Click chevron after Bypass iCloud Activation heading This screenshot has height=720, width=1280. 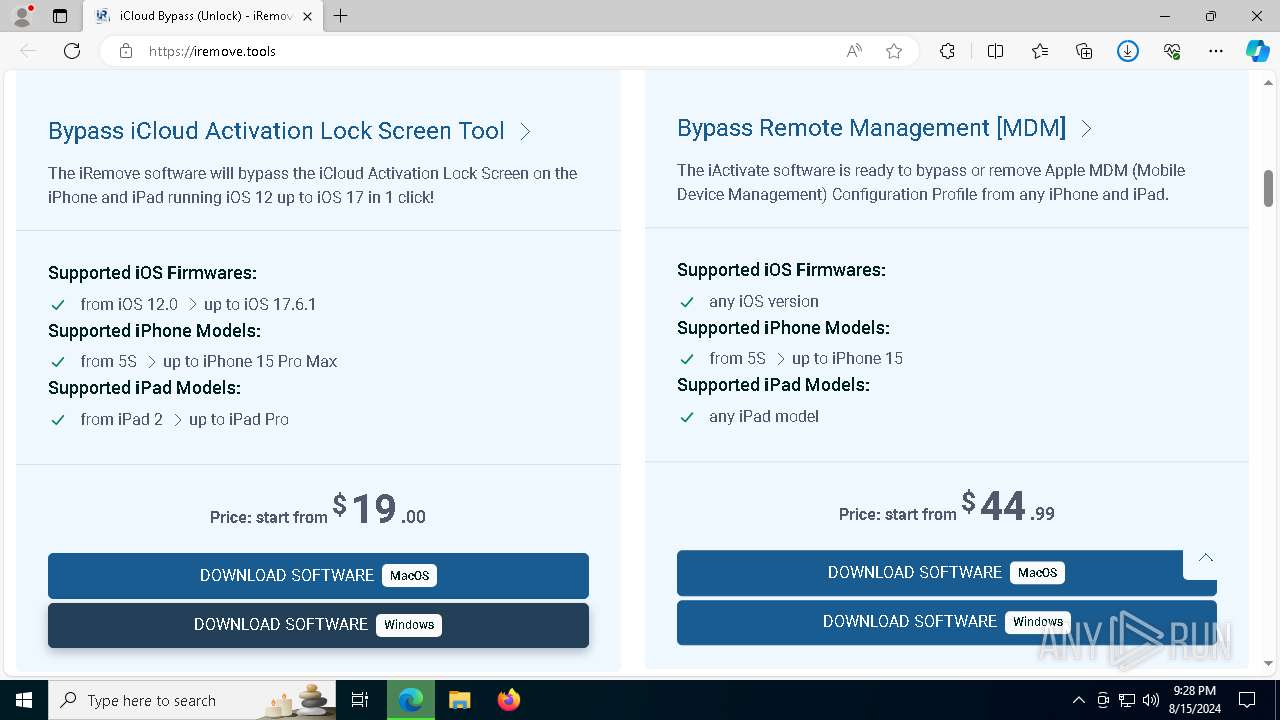pos(525,131)
